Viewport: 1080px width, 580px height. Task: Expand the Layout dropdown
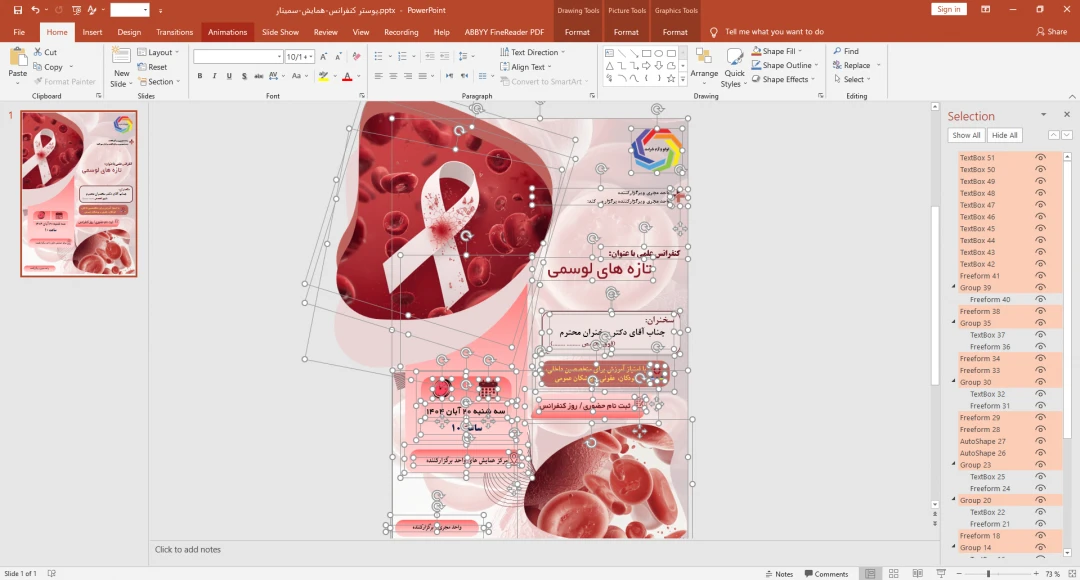tap(158, 52)
